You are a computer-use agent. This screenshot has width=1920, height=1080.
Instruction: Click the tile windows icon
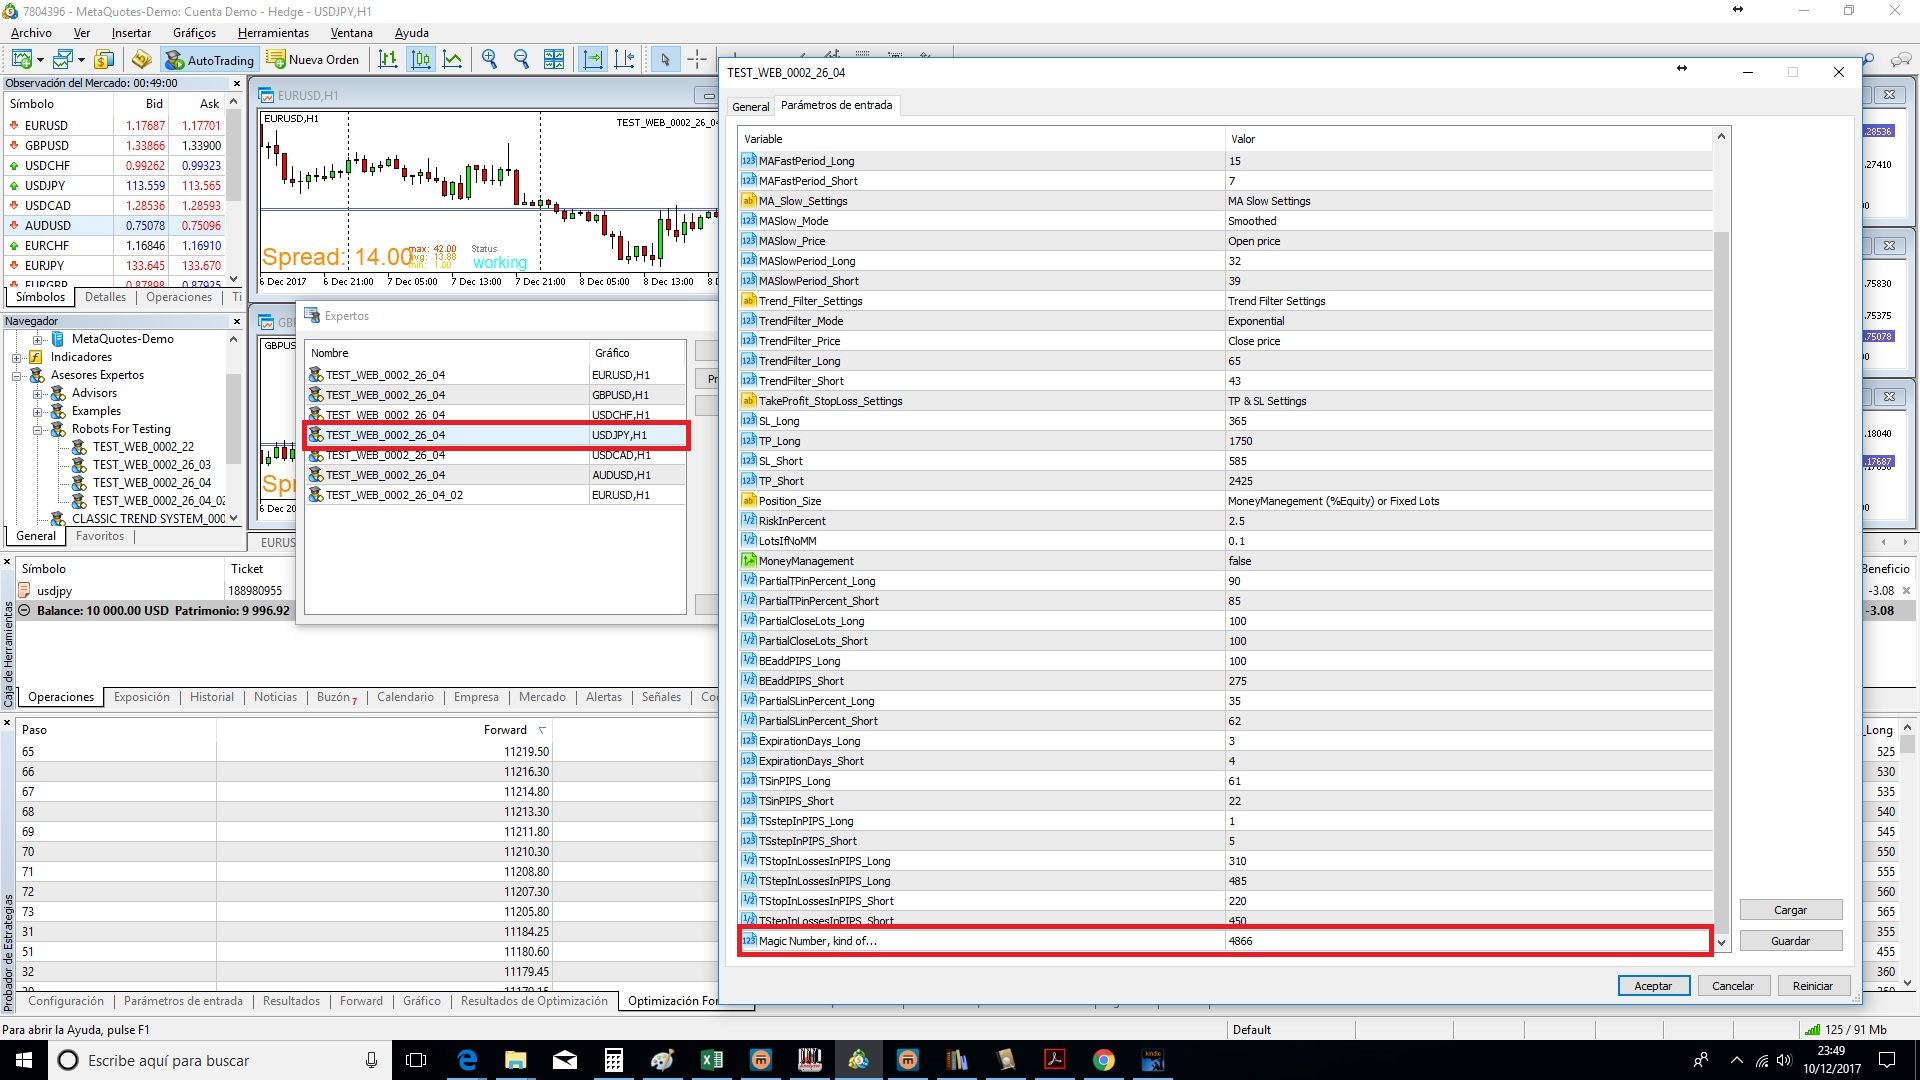[x=554, y=60]
